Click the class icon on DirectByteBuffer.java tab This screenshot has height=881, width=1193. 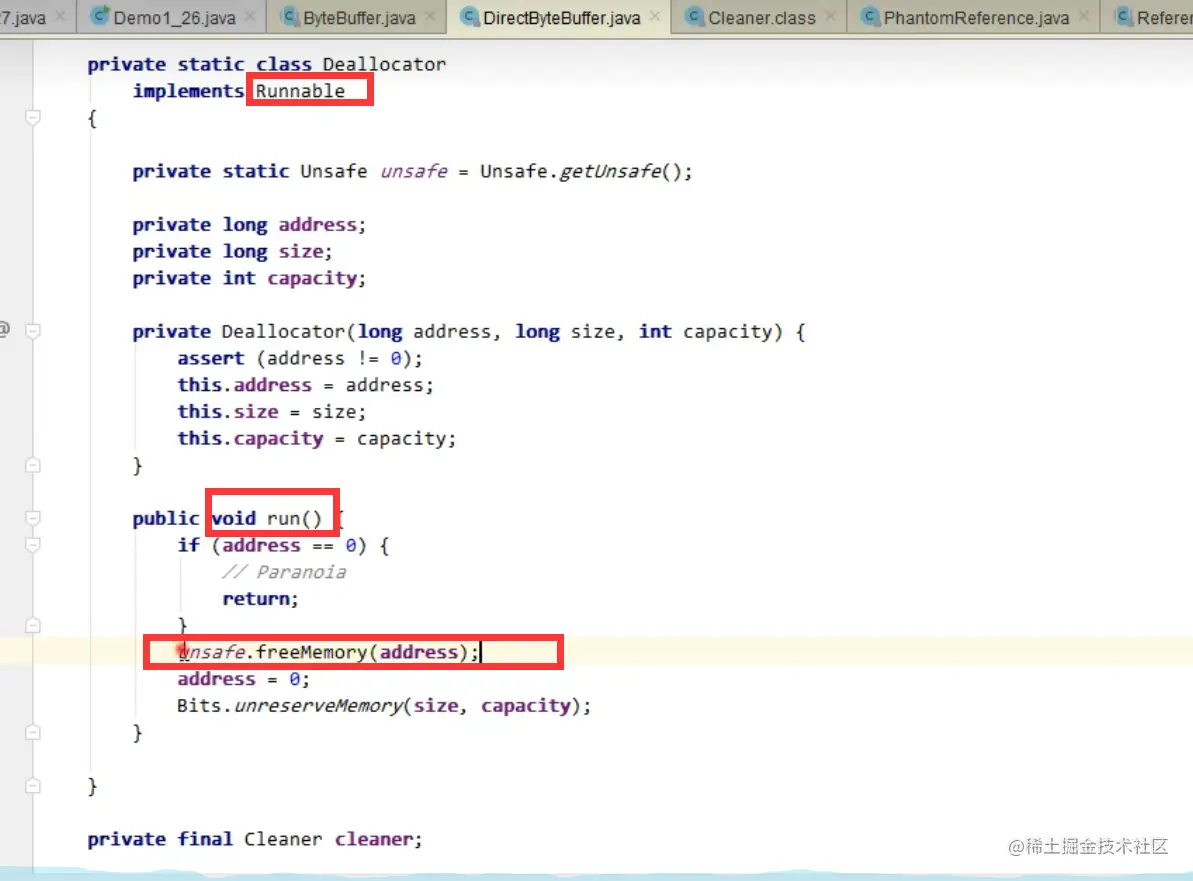coord(470,16)
